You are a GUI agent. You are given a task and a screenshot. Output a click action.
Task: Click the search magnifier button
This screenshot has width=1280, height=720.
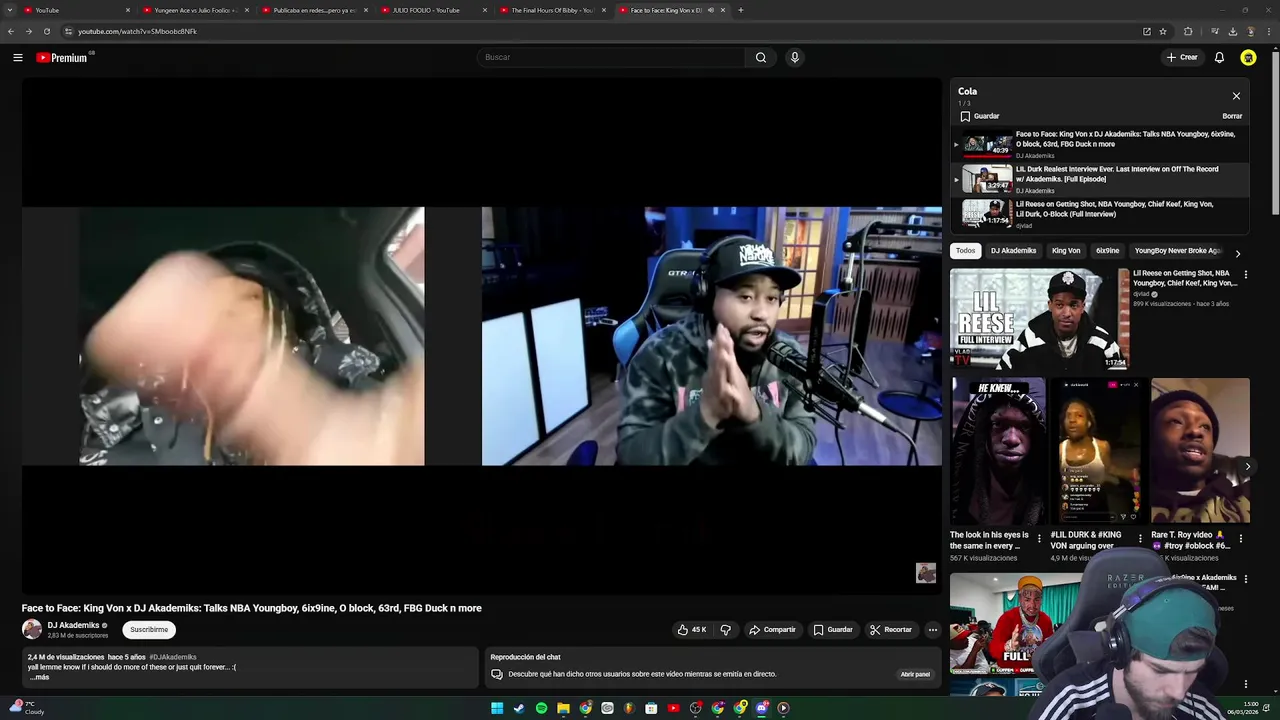tap(761, 57)
